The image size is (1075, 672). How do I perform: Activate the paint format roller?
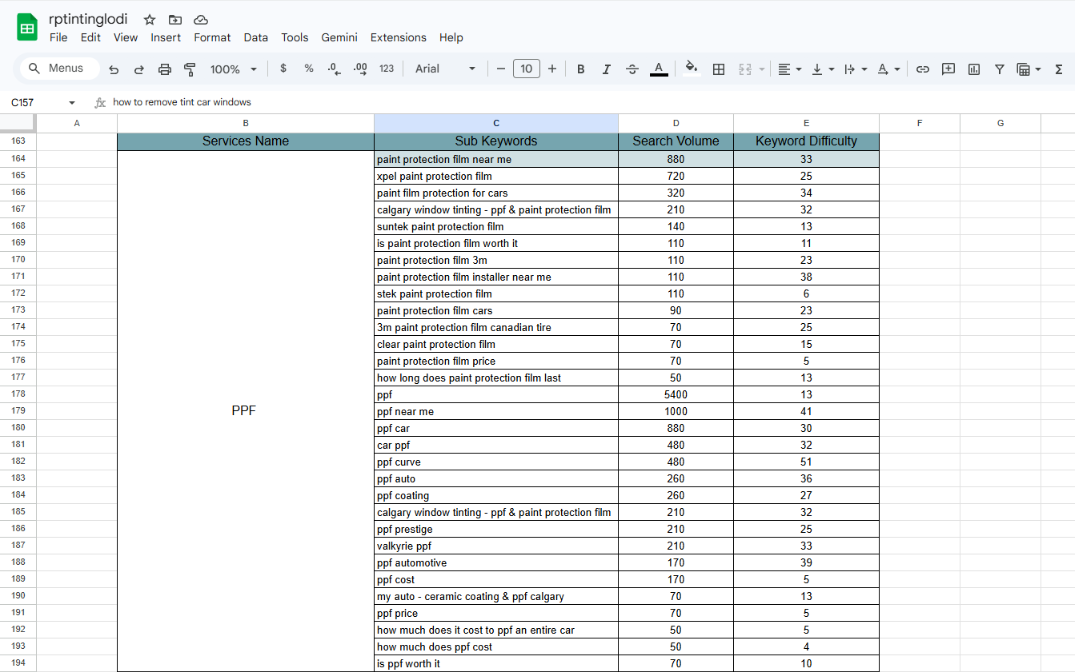tap(189, 69)
